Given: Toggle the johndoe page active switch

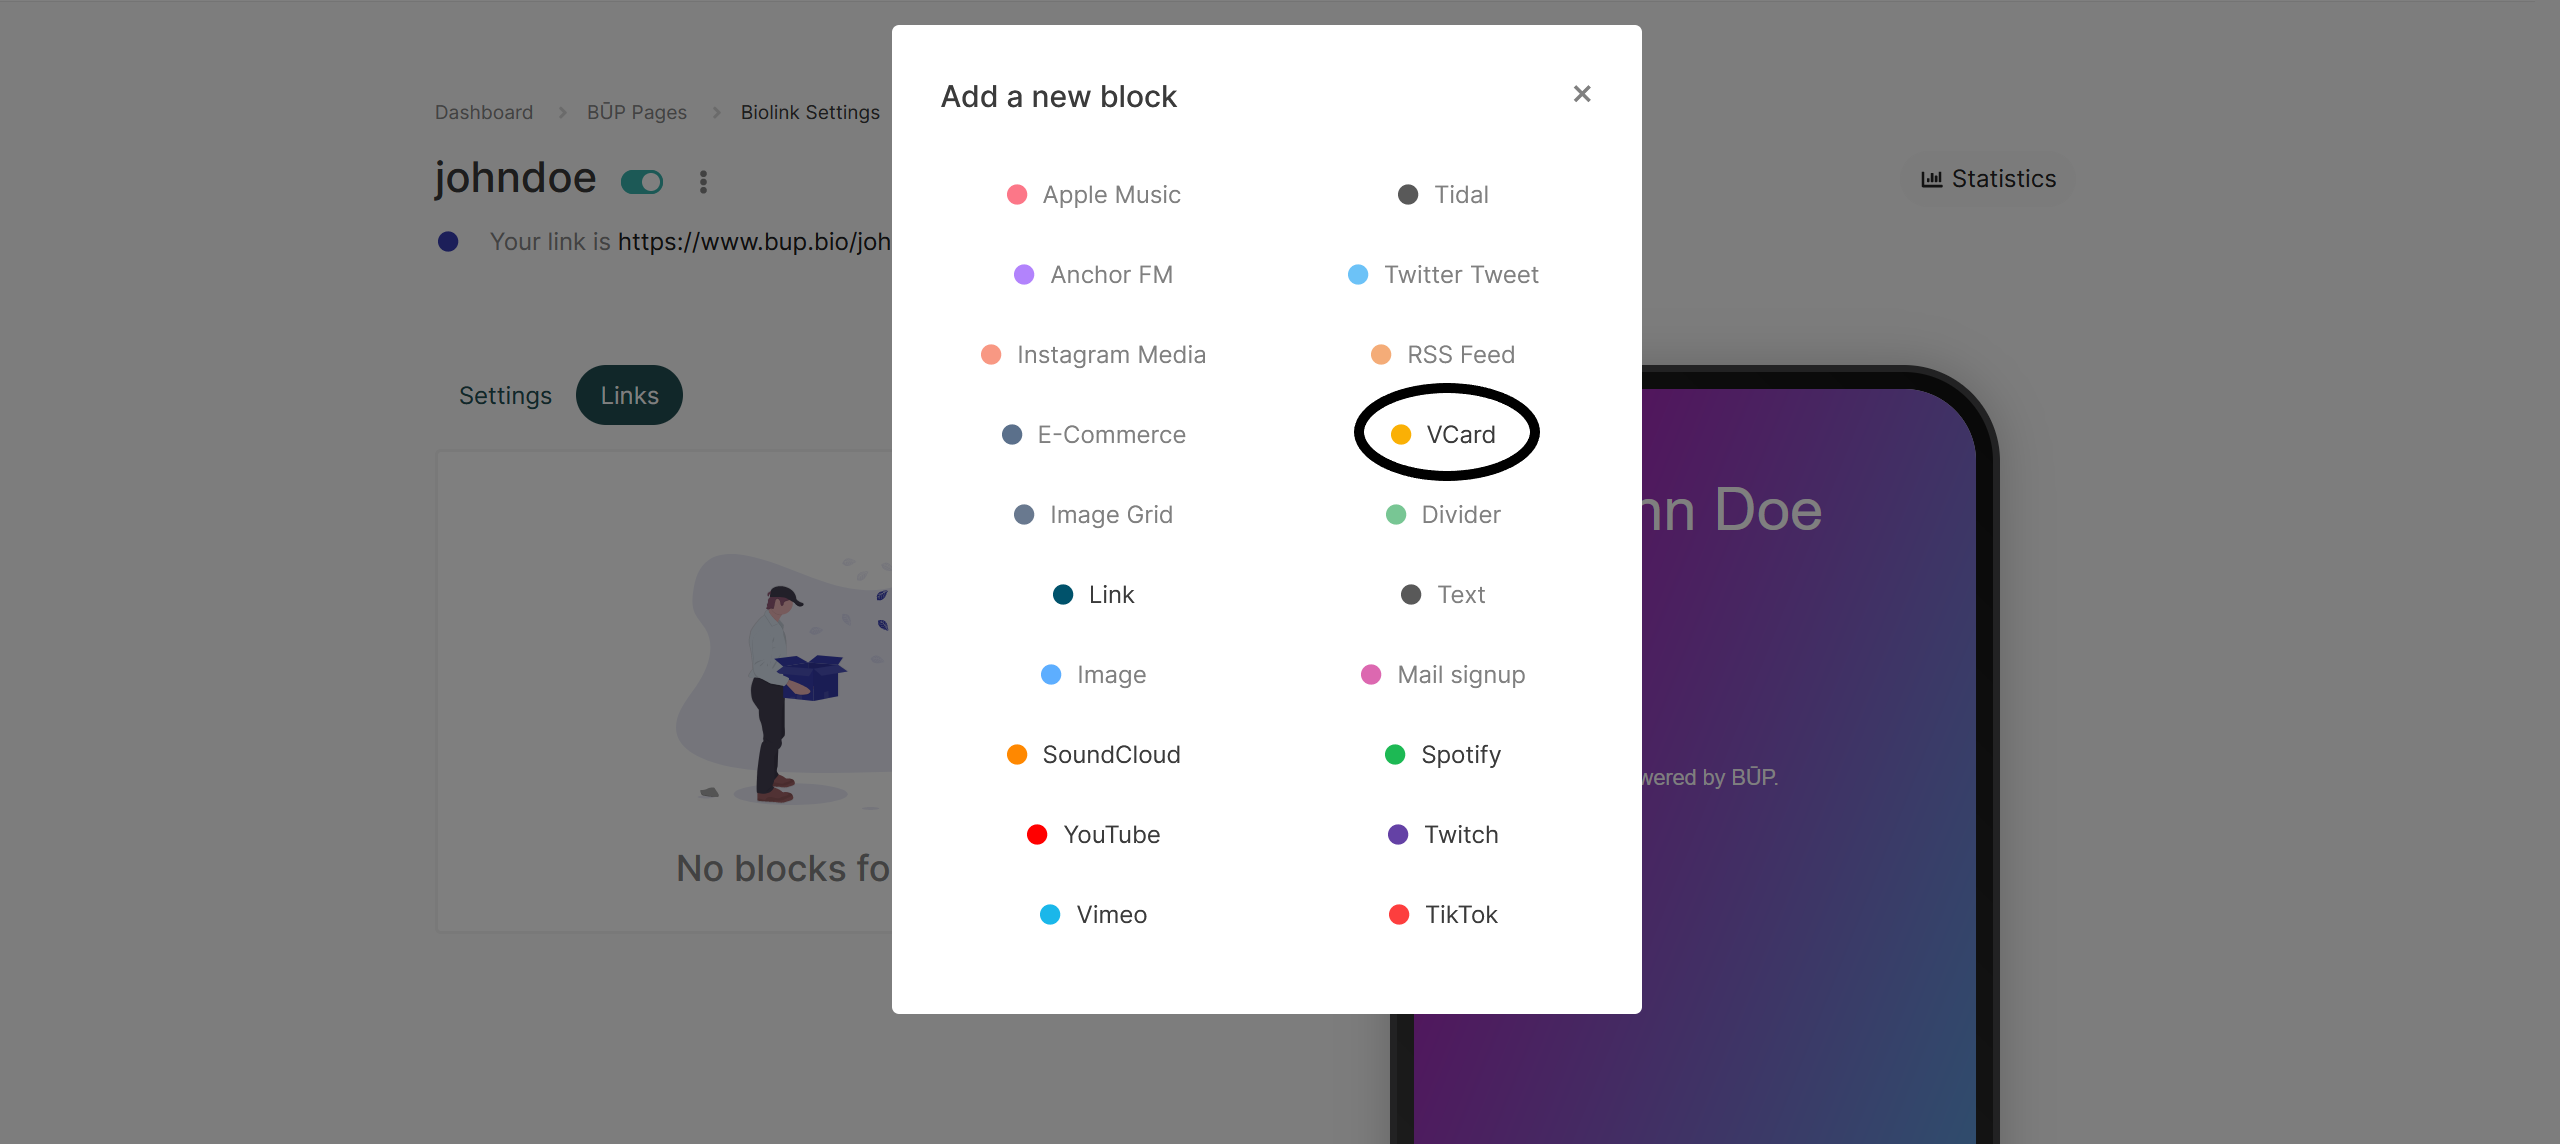Looking at the screenshot, I should click(x=642, y=182).
